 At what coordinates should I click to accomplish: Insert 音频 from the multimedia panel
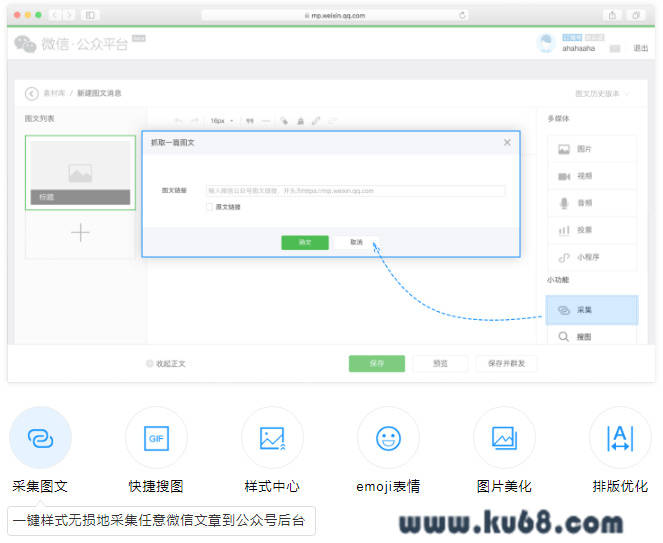pyautogui.click(x=592, y=203)
